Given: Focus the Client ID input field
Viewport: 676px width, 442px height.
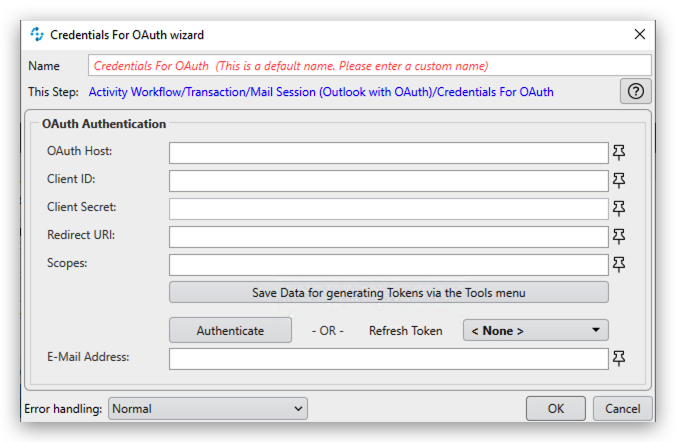Looking at the screenshot, I should pyautogui.click(x=388, y=181).
